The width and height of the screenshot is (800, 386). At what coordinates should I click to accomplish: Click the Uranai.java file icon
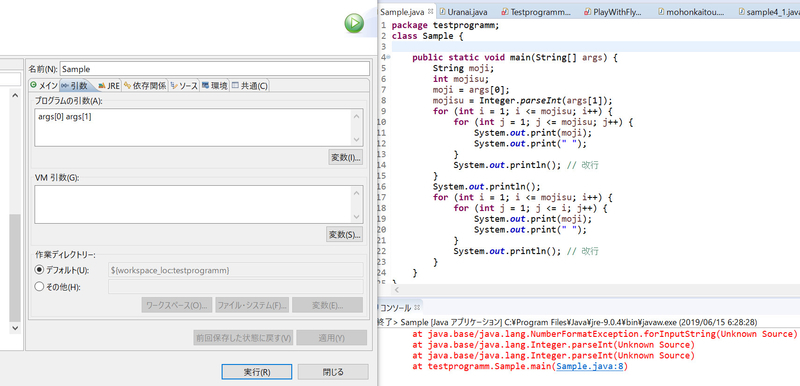[443, 11]
